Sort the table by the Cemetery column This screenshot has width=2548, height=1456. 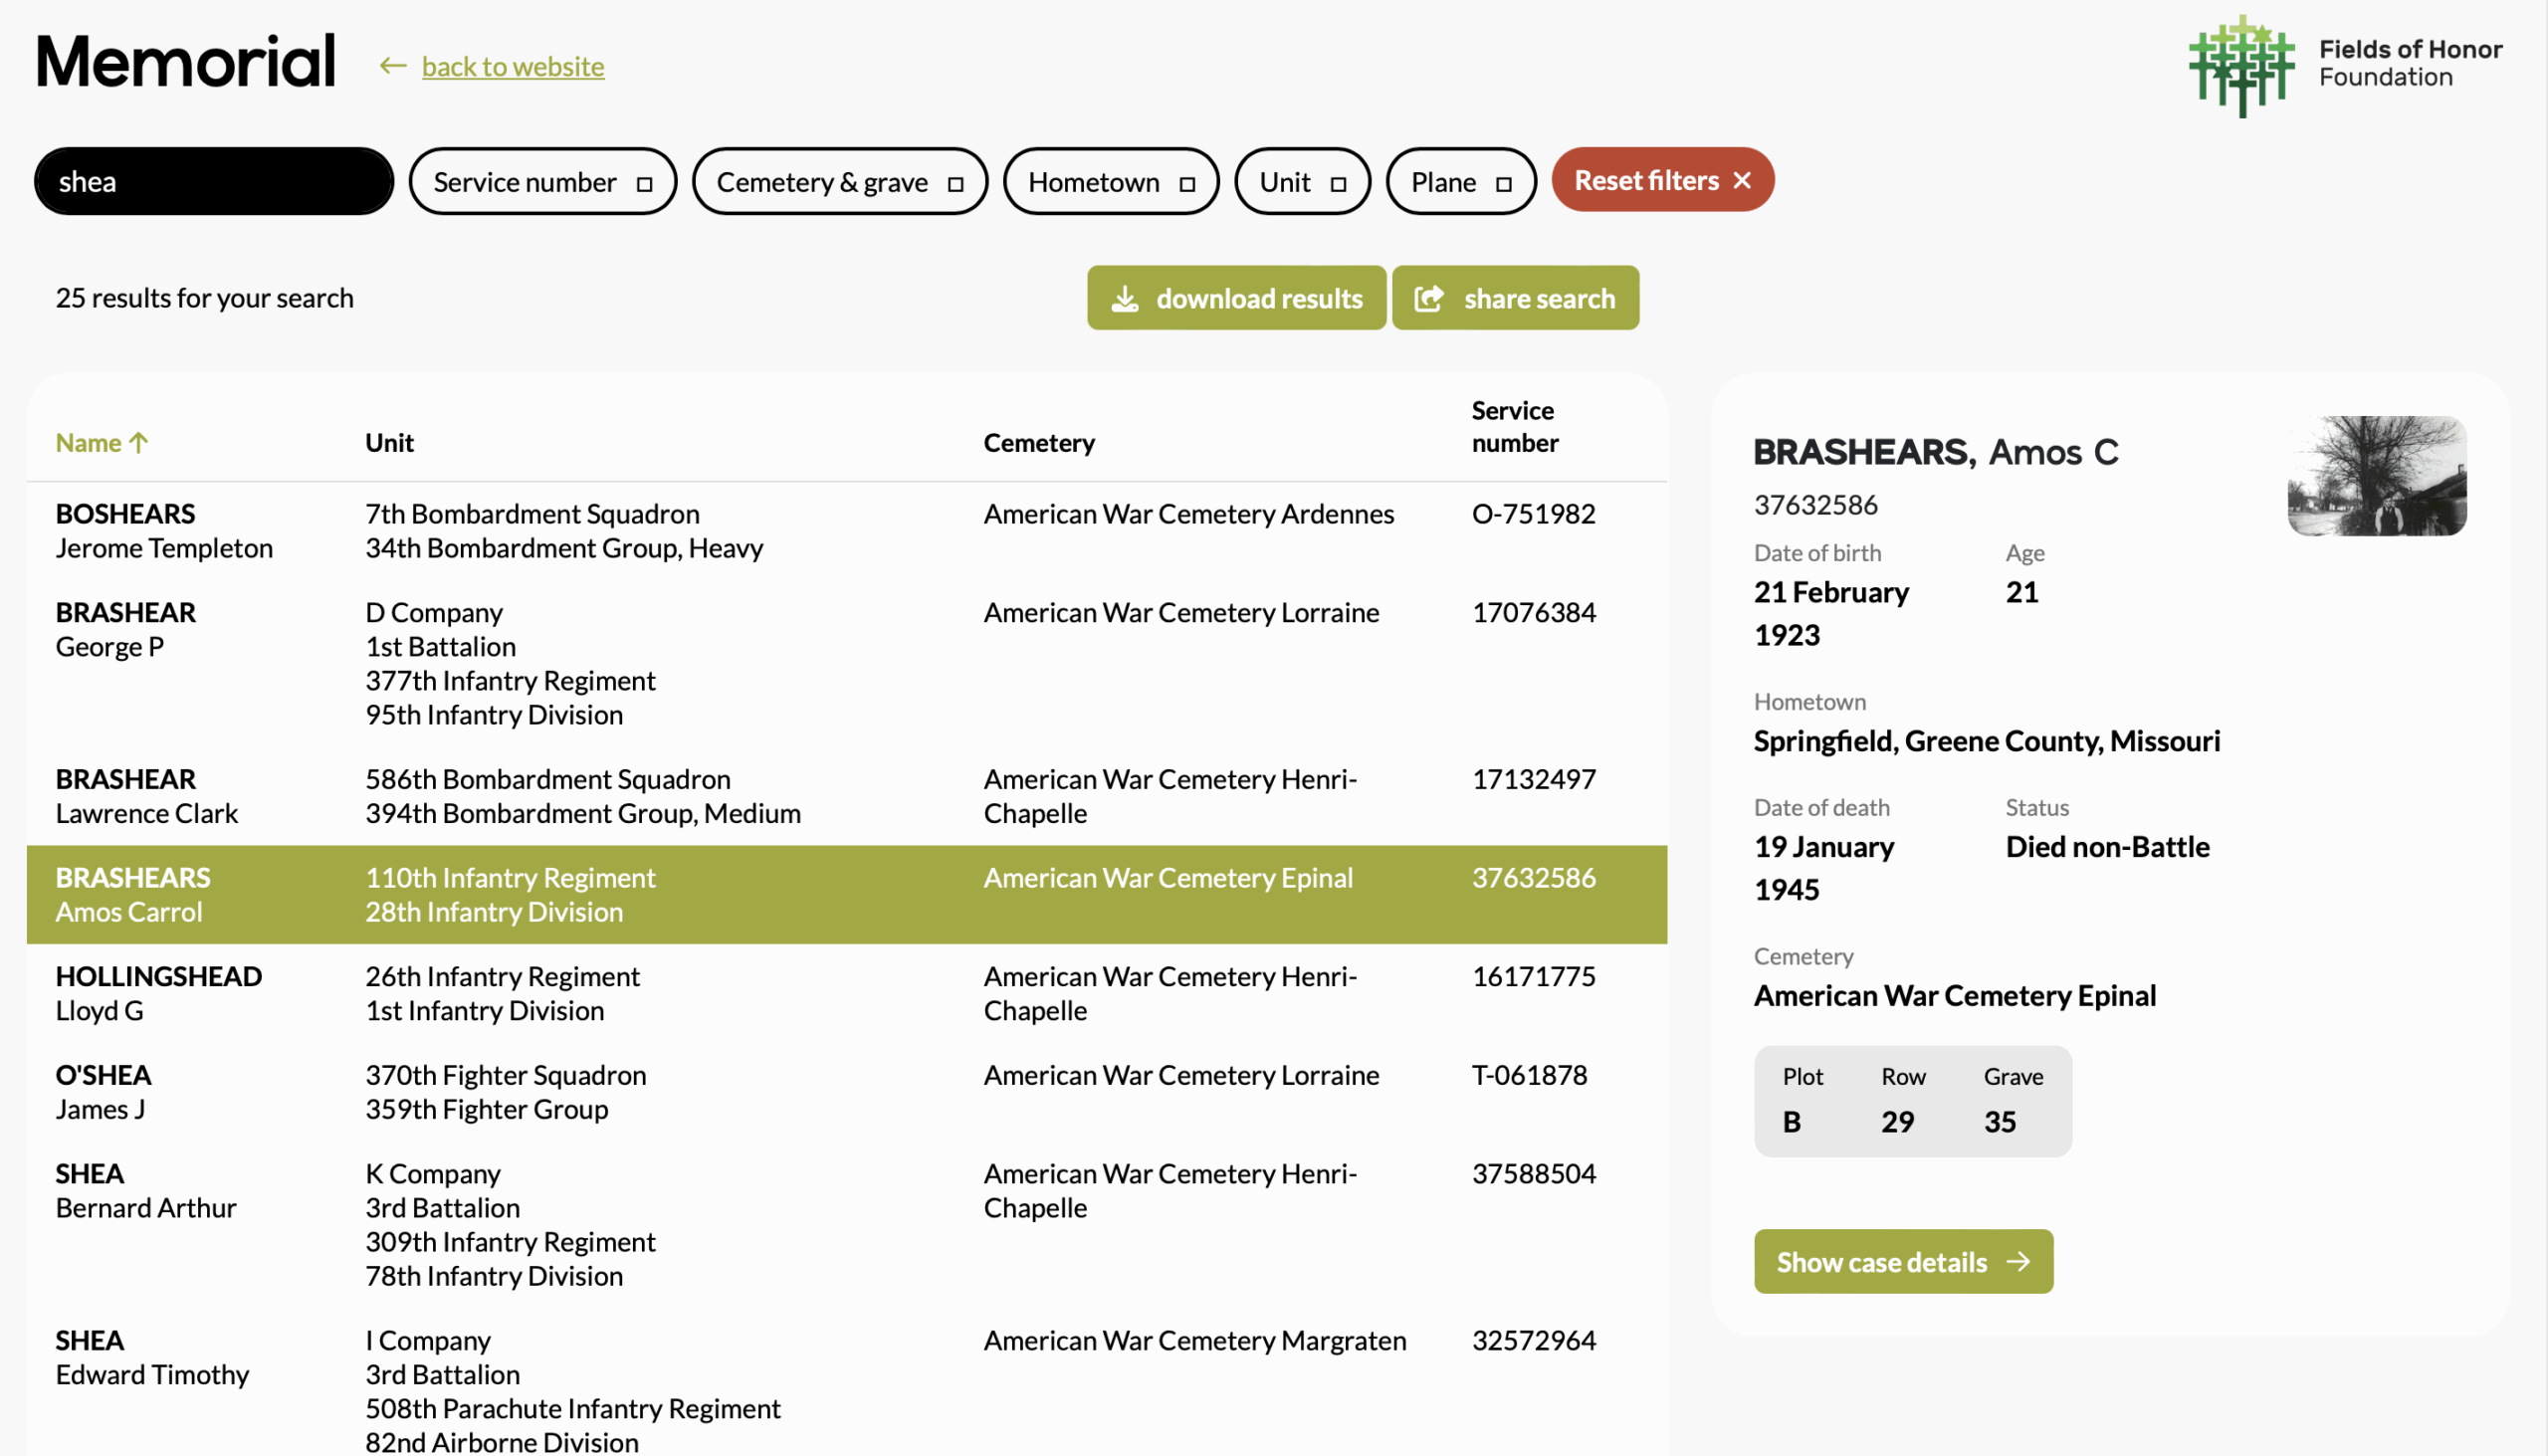coord(1039,443)
